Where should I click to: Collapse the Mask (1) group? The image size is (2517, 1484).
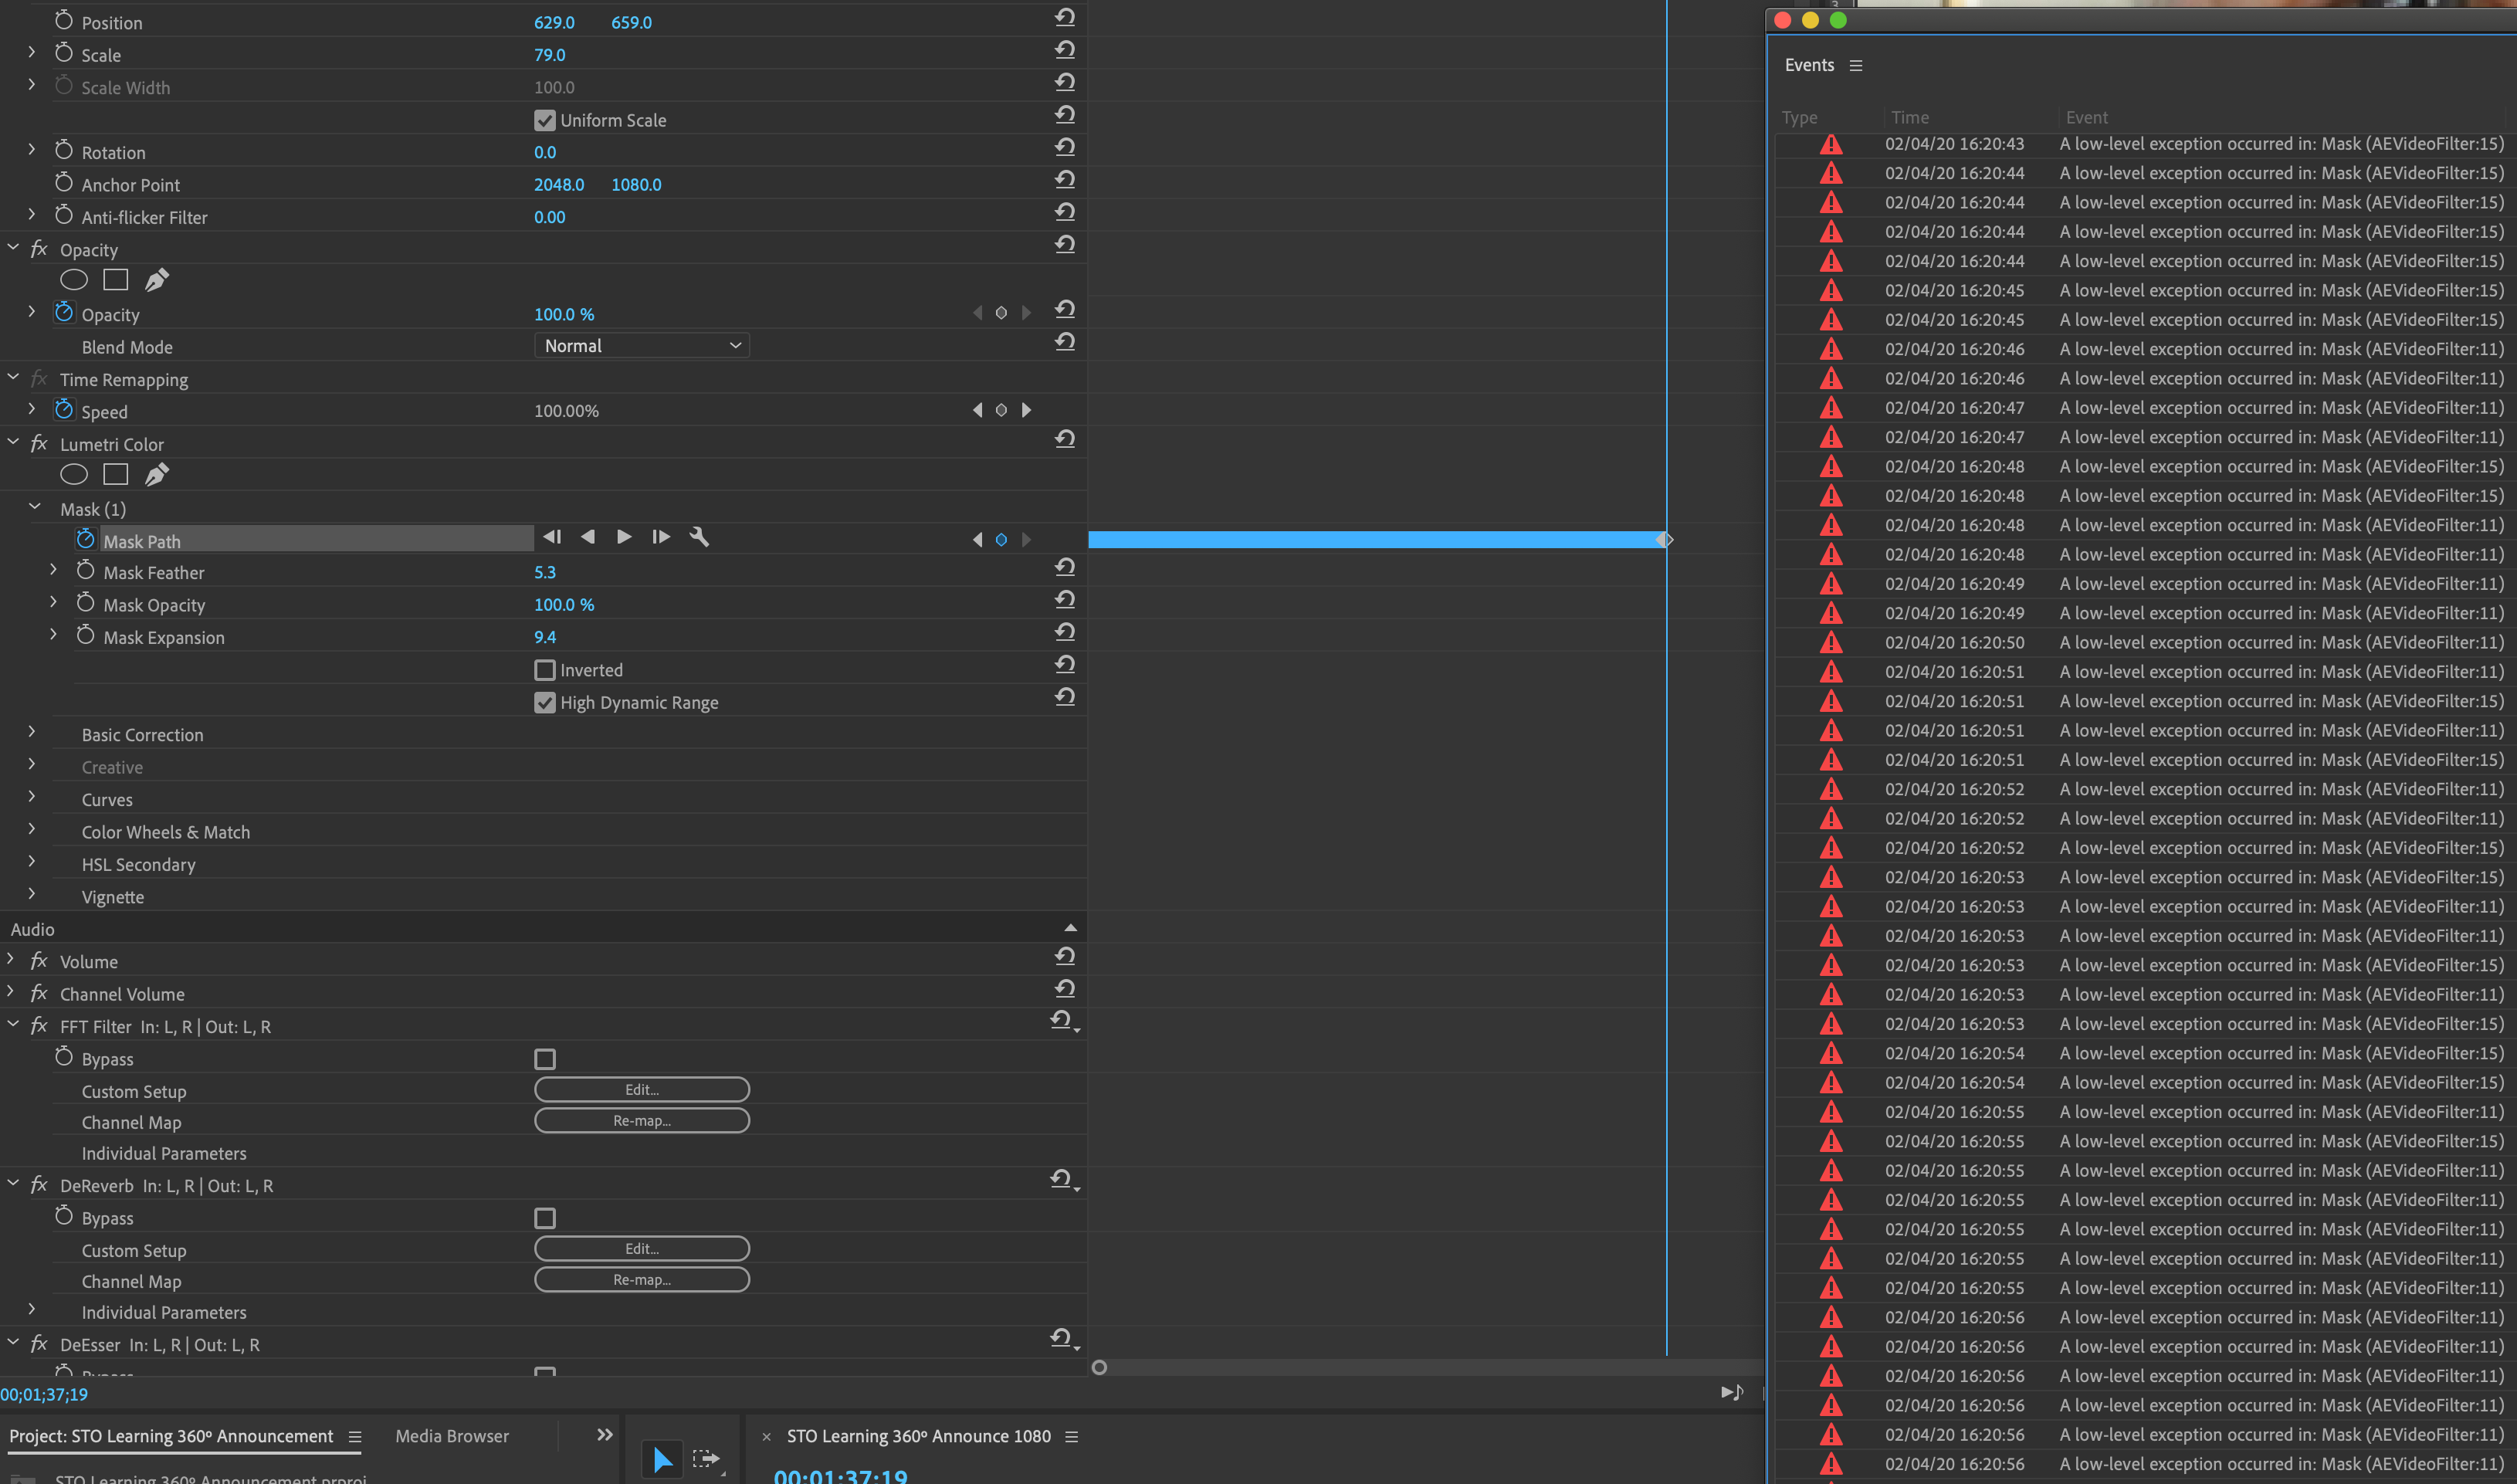(x=35, y=508)
